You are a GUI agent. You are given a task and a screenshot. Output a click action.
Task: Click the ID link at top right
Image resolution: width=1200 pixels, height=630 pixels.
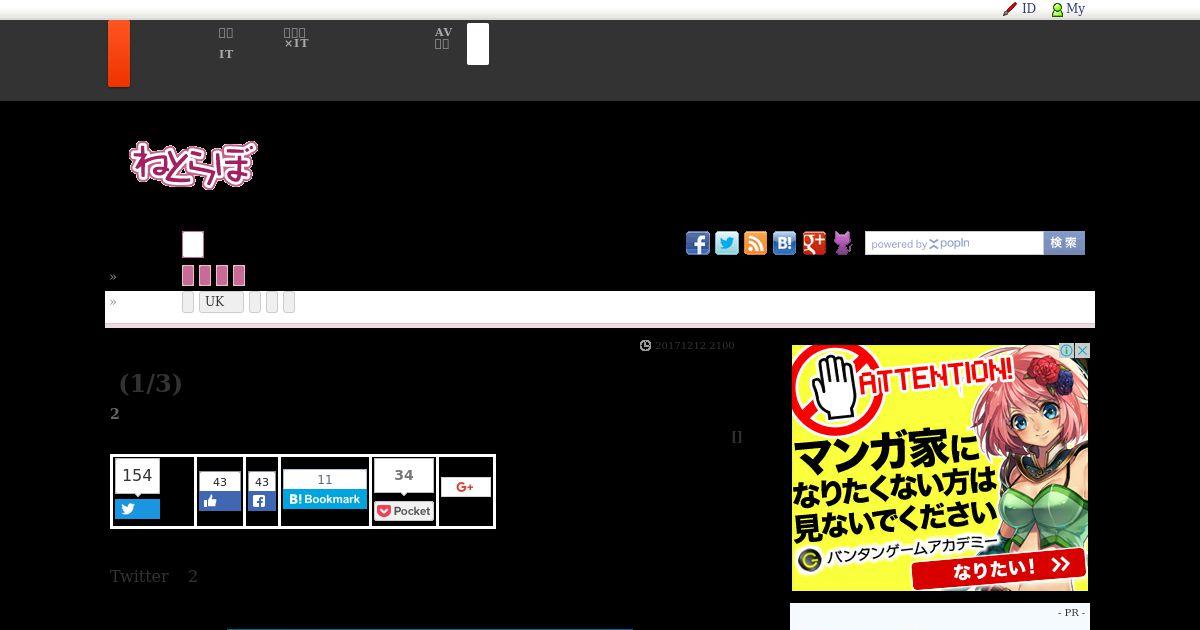click(x=1029, y=9)
